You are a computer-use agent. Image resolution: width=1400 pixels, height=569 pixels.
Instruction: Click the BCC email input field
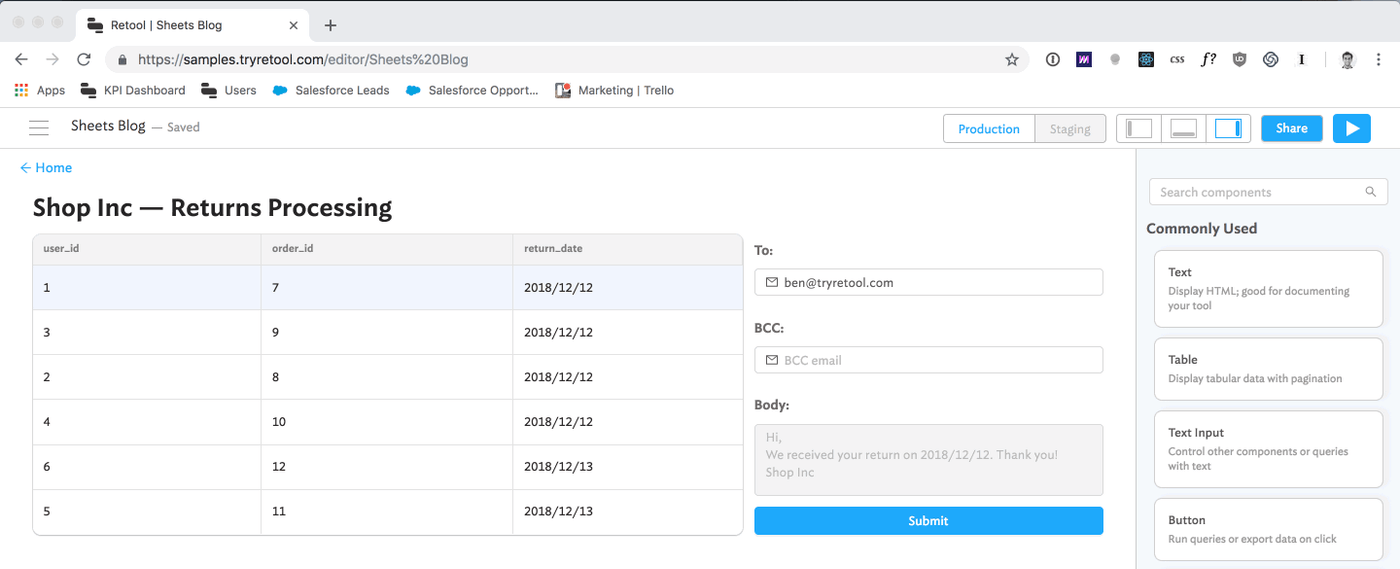[928, 360]
